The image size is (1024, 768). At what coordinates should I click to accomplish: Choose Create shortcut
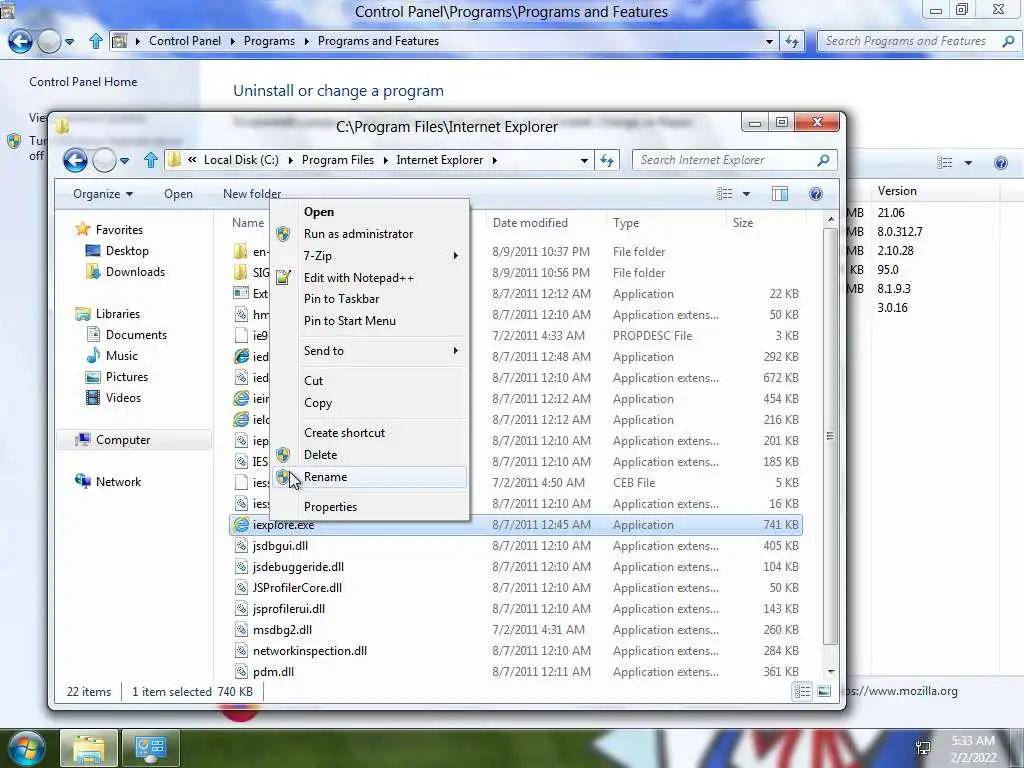coord(370,432)
